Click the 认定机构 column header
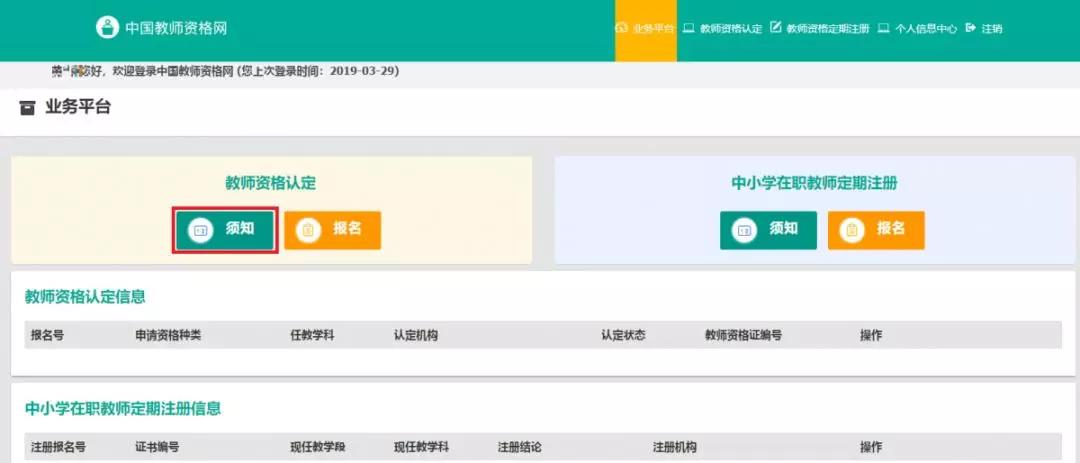1080x463 pixels. pos(416,336)
